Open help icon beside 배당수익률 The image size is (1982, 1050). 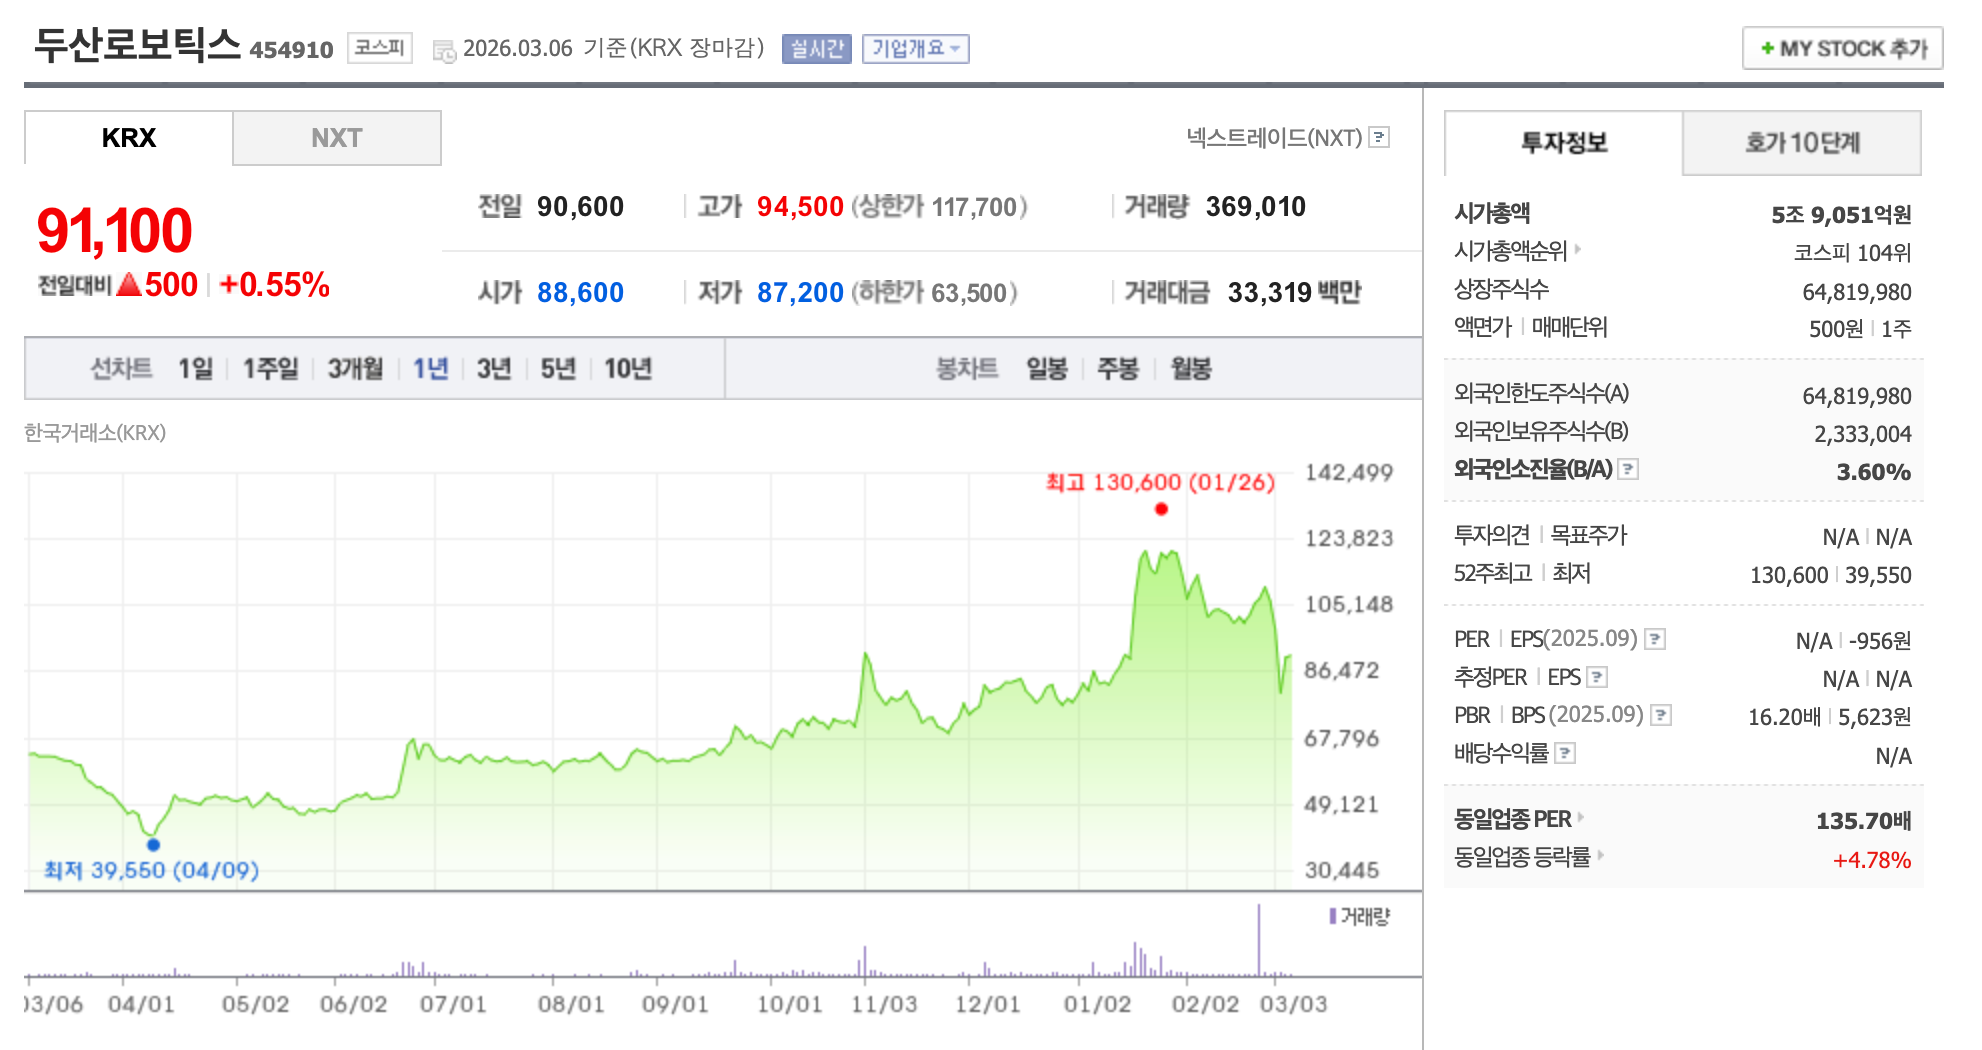[x=1565, y=753]
